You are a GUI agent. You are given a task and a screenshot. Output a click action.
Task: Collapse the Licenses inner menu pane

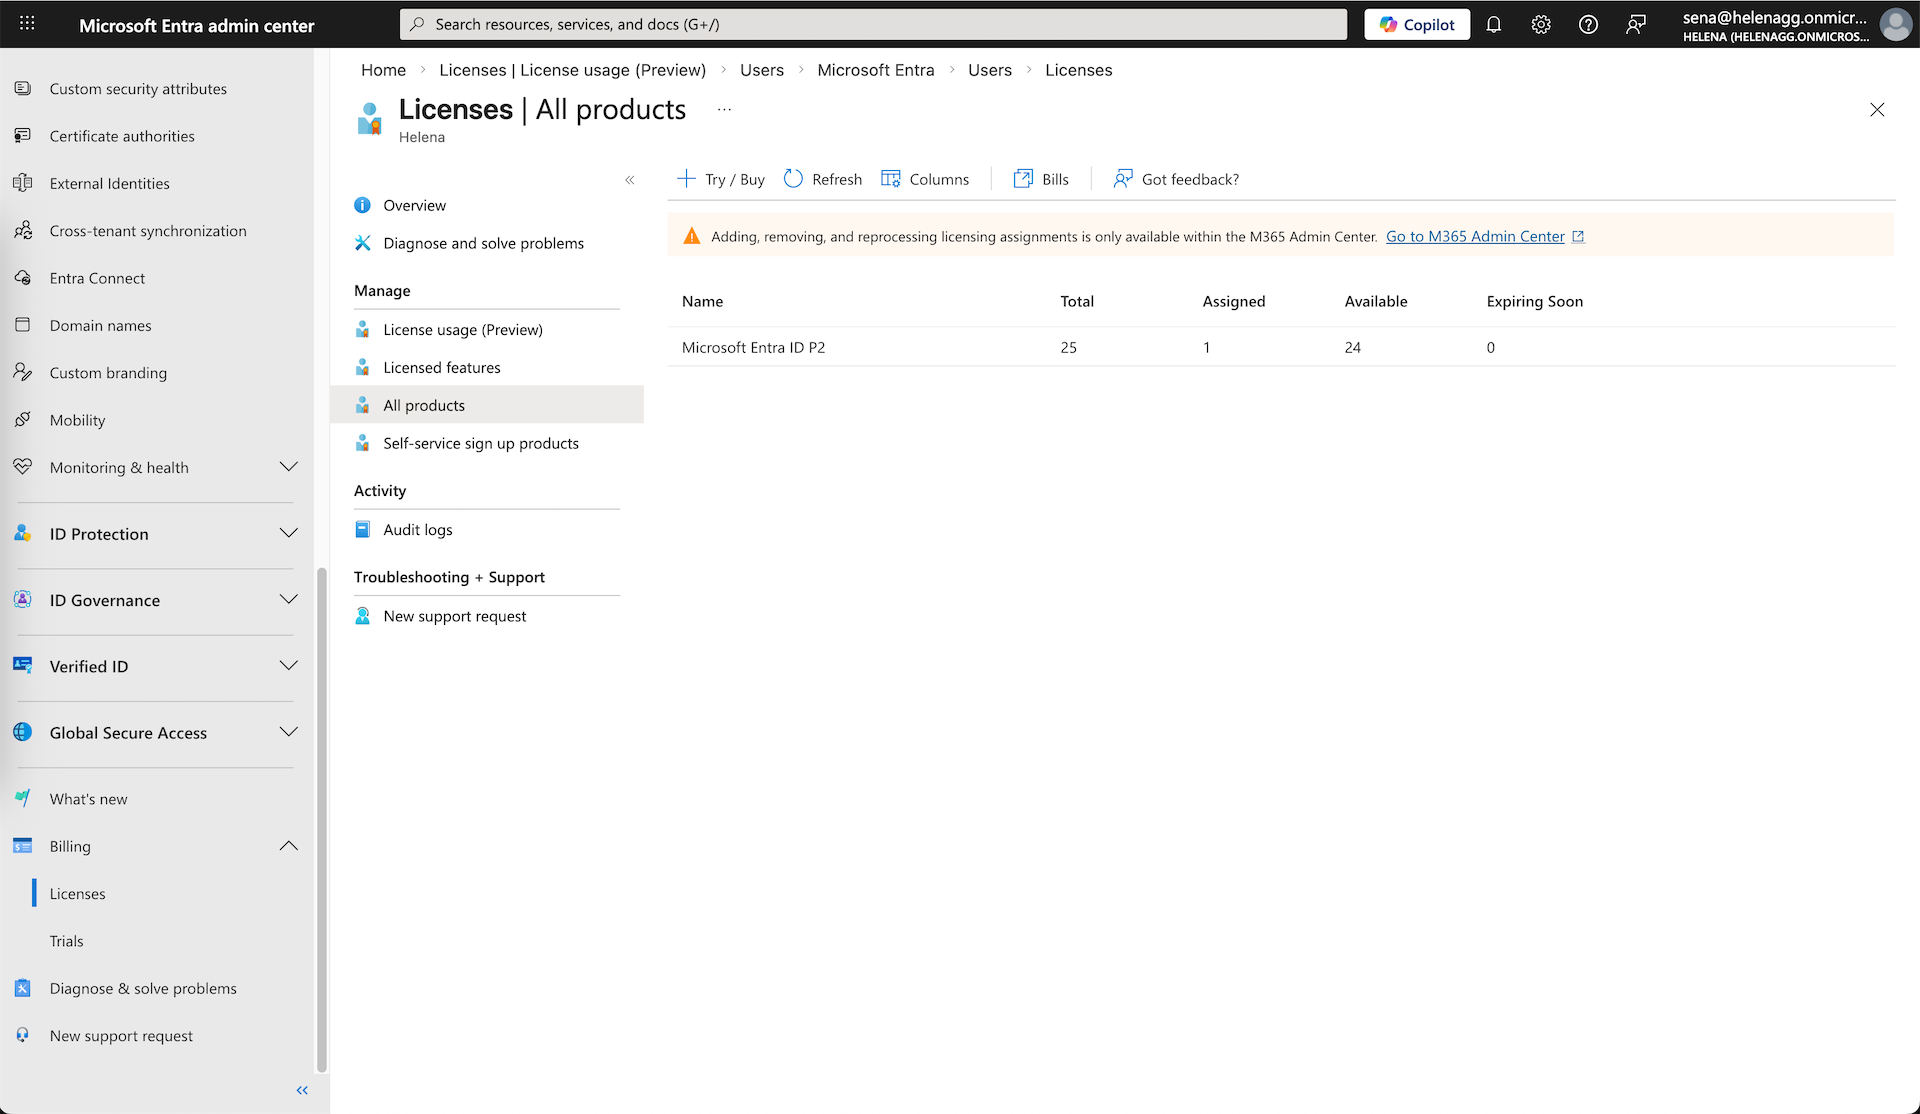pos(629,180)
